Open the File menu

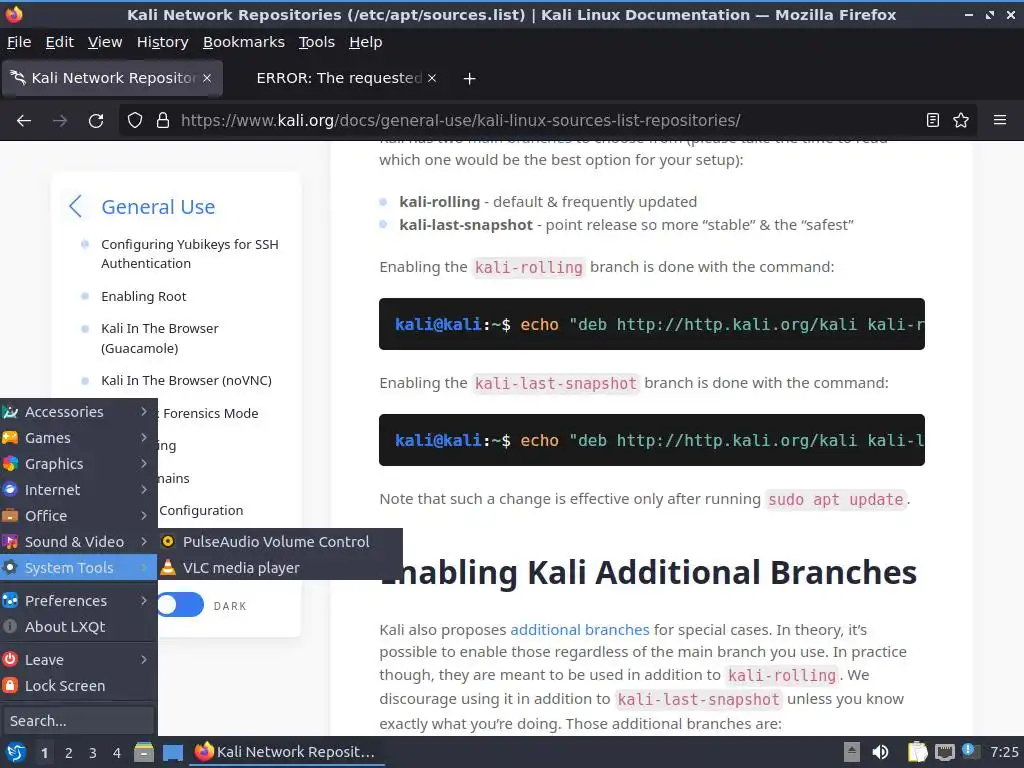19,42
